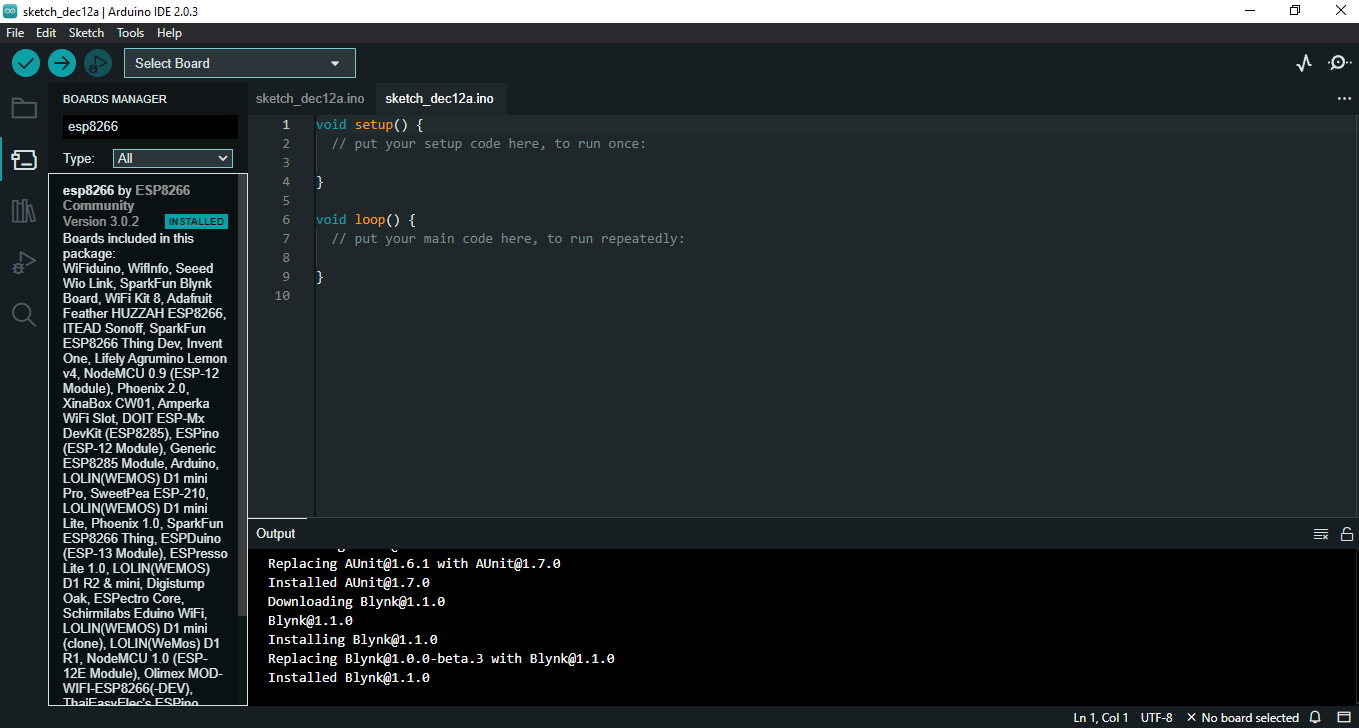Expand the Type filter dropdown

pyautogui.click(x=172, y=158)
